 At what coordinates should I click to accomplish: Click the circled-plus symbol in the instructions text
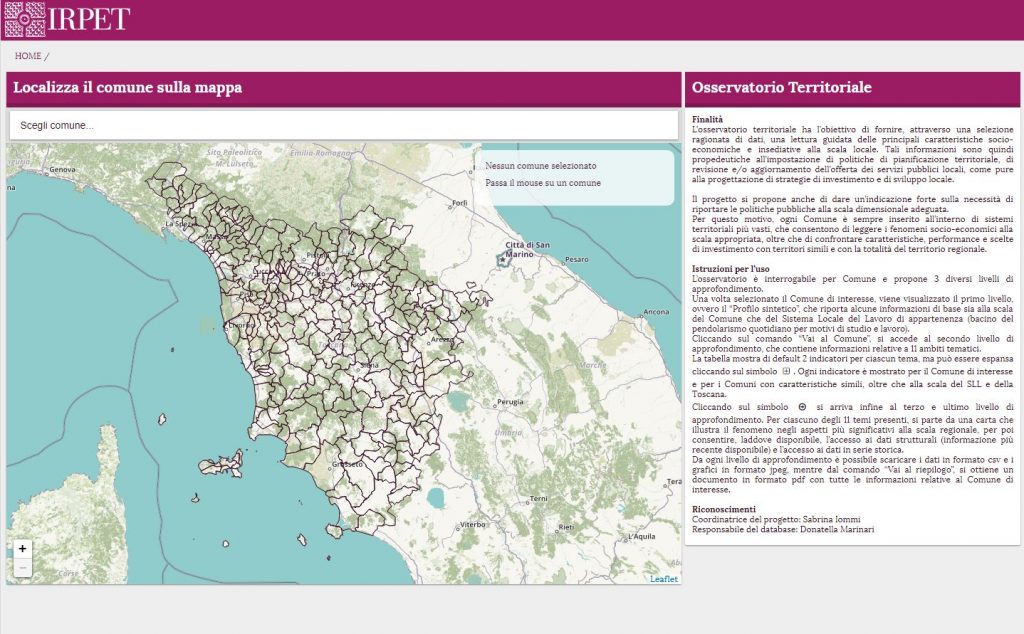(x=803, y=407)
